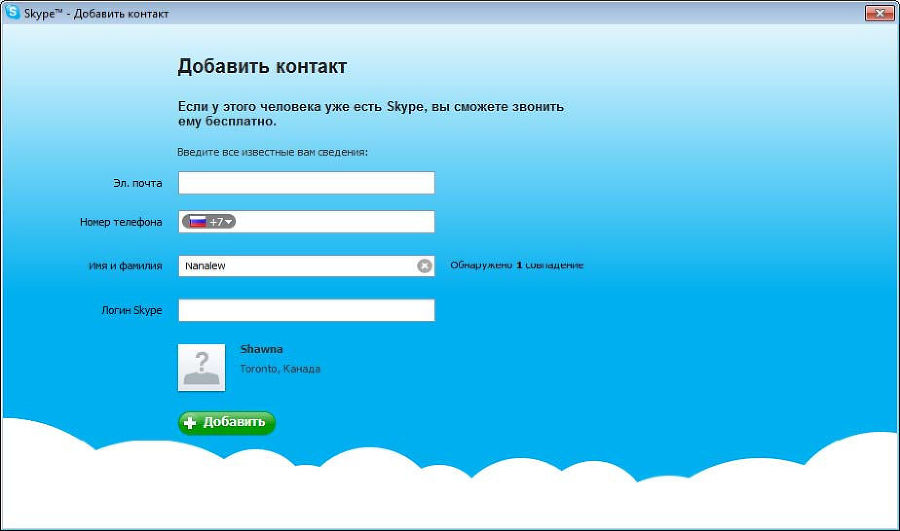Click the Russian flag icon
Viewport: 900px width, 531px height.
[198, 222]
